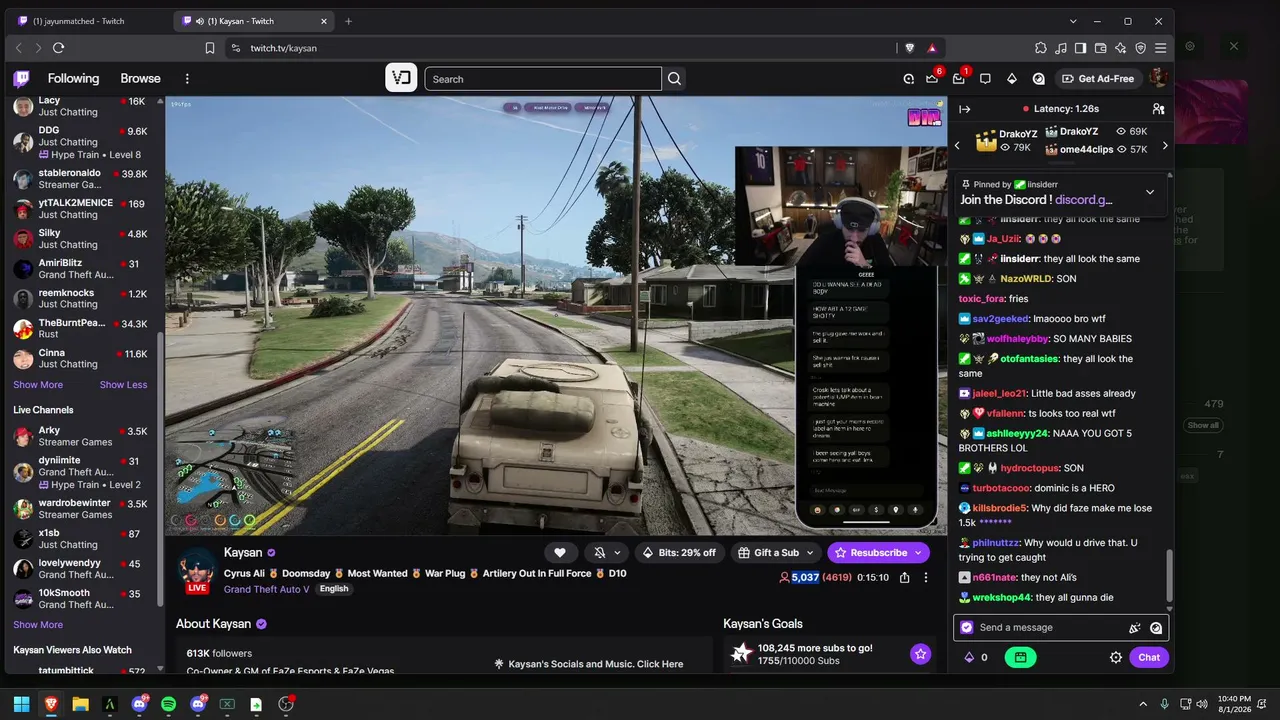The height and width of the screenshot is (720, 1280).
Task: Open the emote picker in chat
Action: pos(1156,628)
